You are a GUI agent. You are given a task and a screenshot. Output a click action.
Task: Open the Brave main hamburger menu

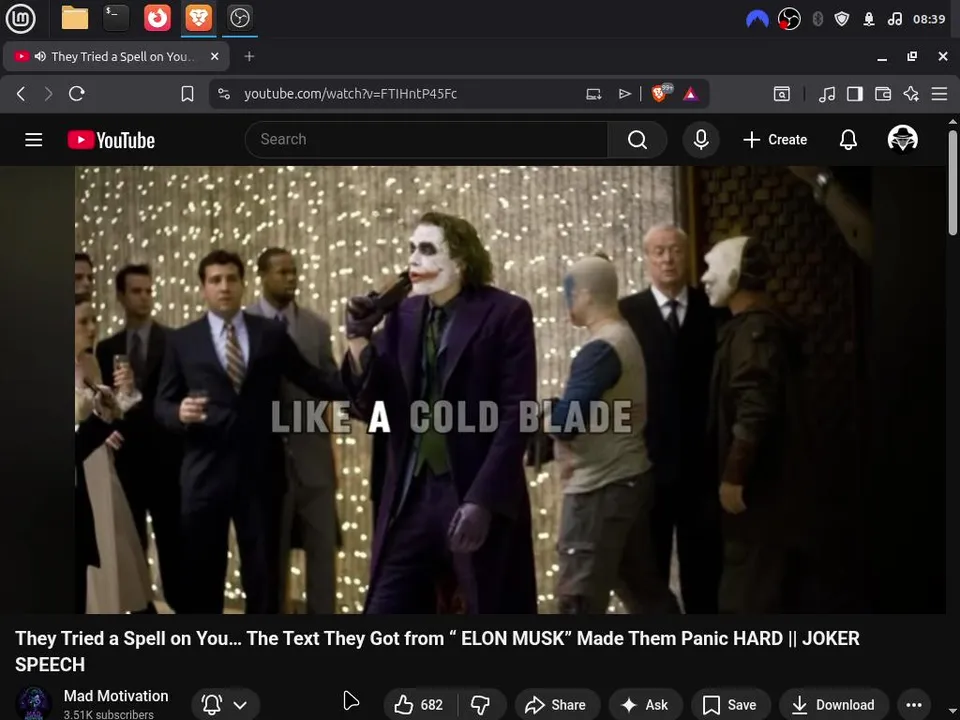[x=939, y=94]
